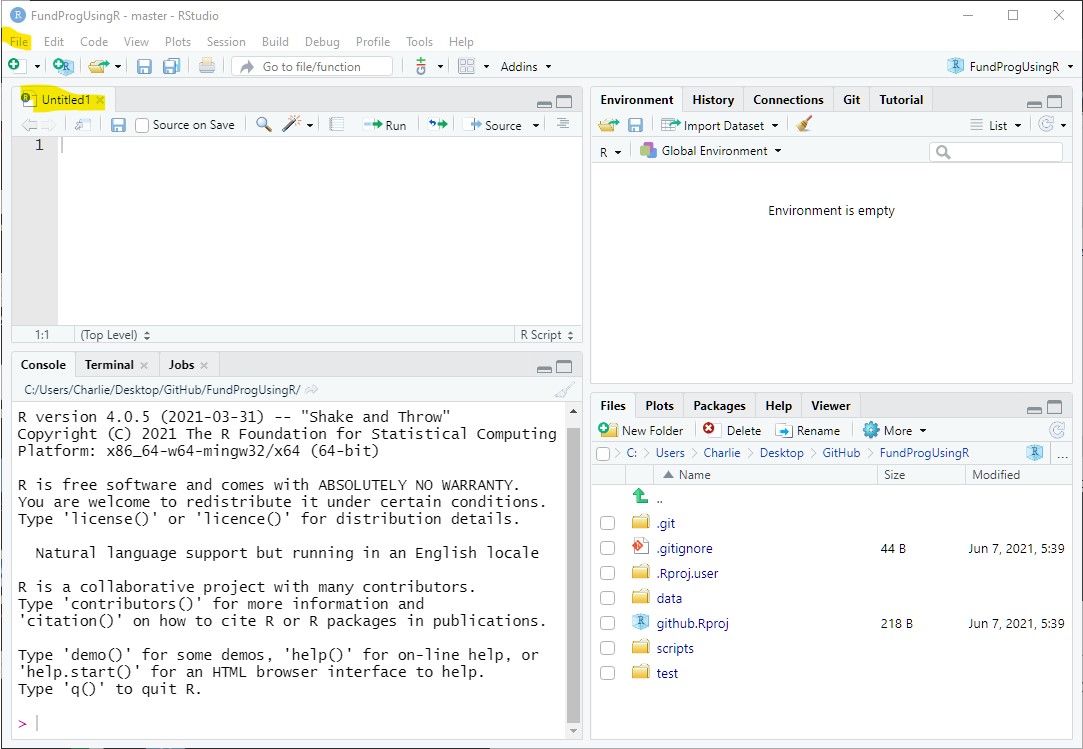Close the Untitled1 editor tab
The image size is (1083, 749).
click(x=100, y=100)
